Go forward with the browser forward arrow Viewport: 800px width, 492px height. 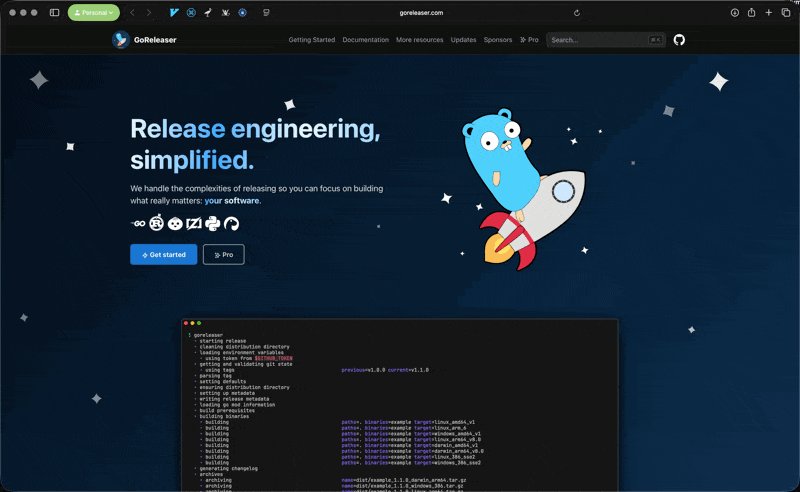pyautogui.click(x=148, y=13)
